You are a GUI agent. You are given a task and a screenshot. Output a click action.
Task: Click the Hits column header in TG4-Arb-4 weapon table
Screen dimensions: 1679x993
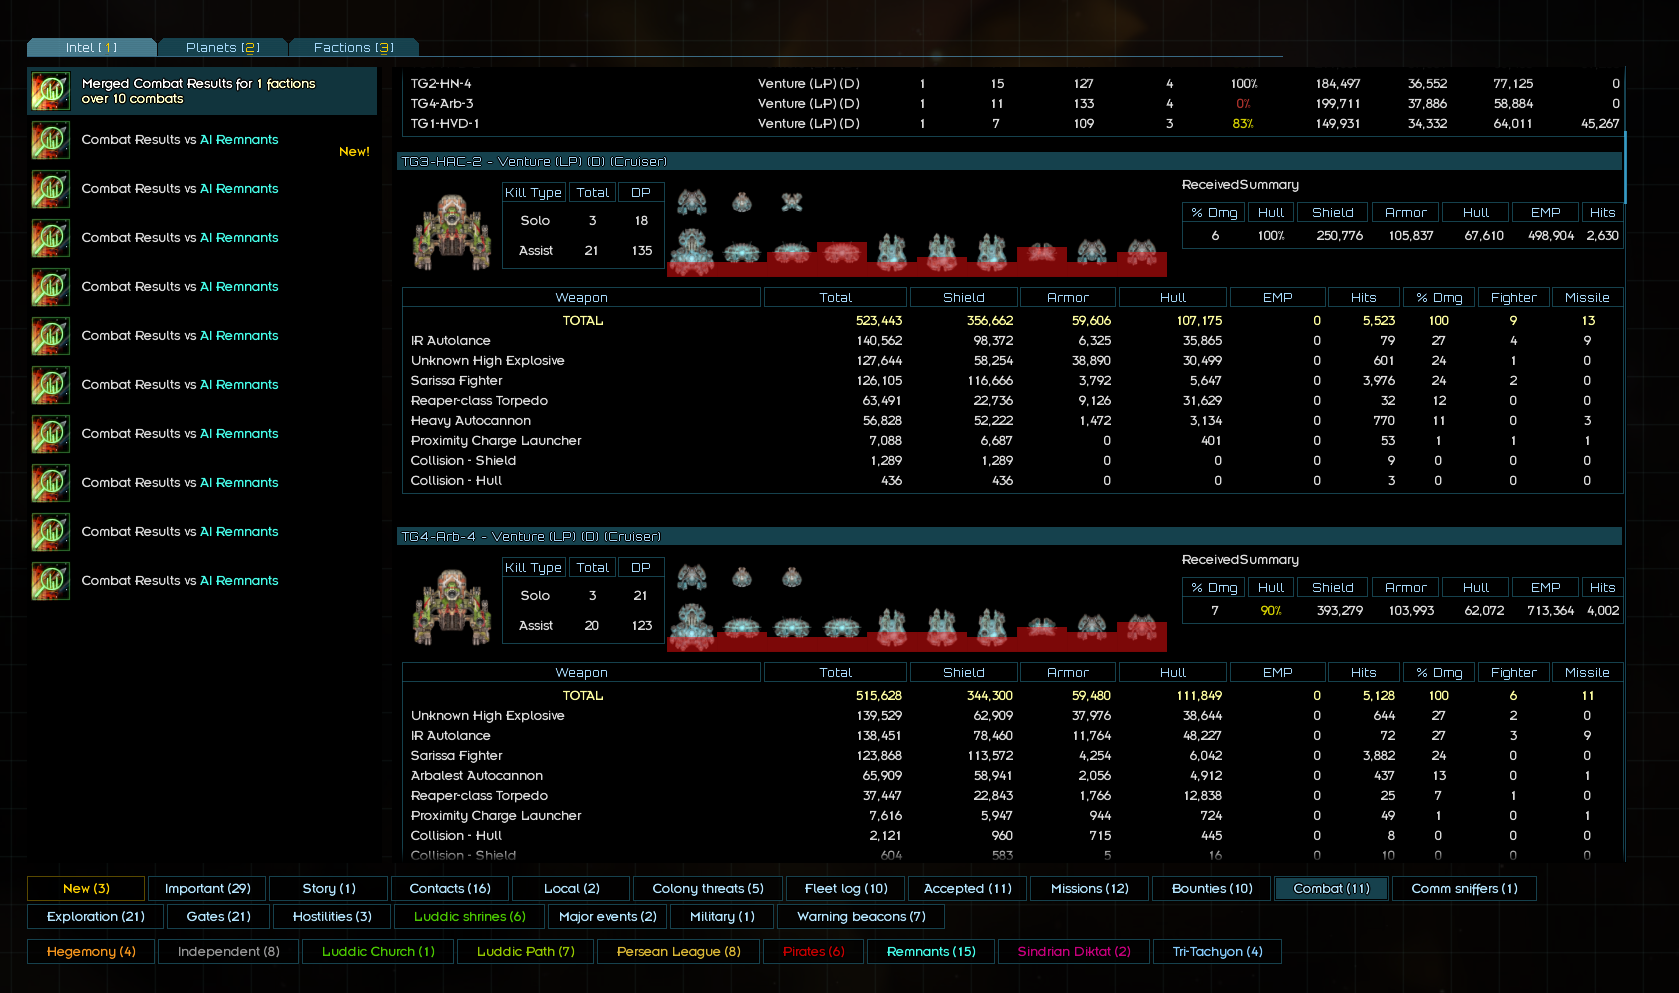point(1363,672)
